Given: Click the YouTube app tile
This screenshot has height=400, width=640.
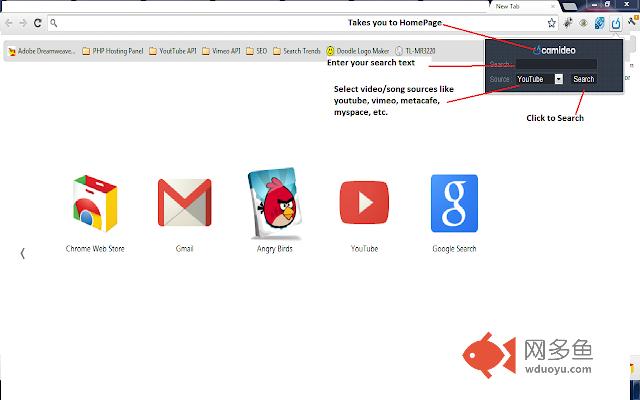Looking at the screenshot, I should [x=364, y=203].
